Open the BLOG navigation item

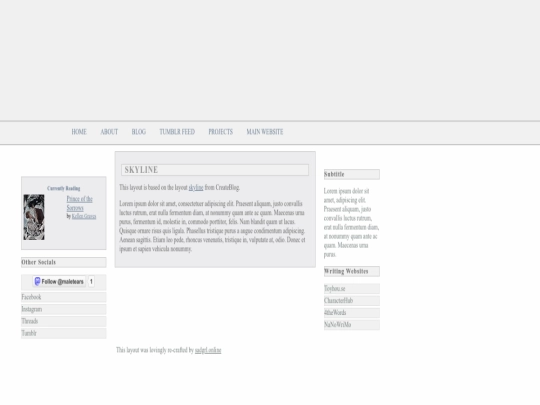139,132
